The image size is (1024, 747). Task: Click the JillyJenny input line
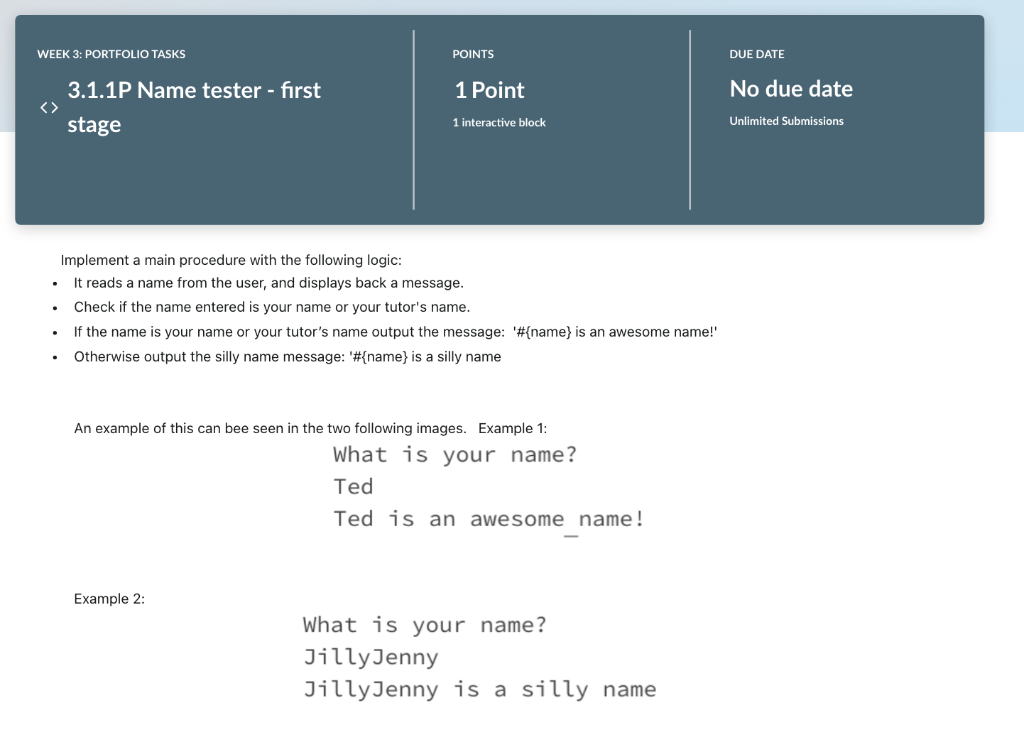coord(371,657)
